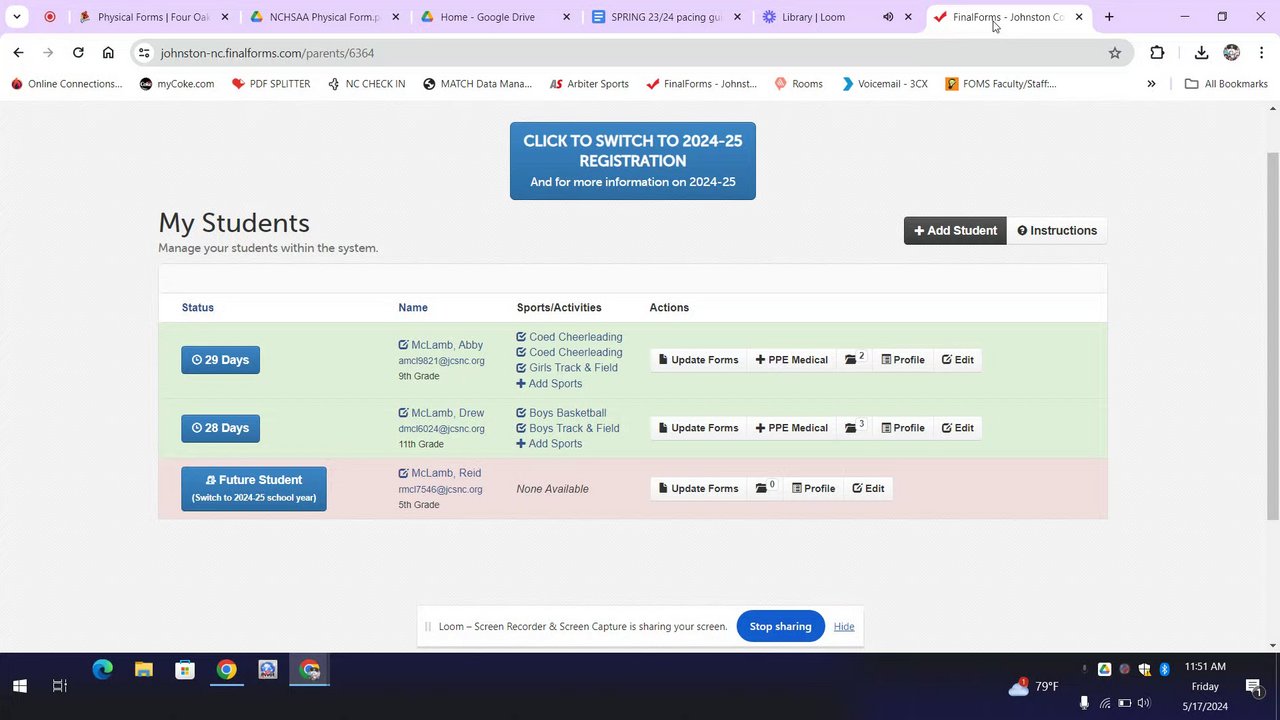Open Windows Start menu
This screenshot has height=720, width=1280.
19,686
